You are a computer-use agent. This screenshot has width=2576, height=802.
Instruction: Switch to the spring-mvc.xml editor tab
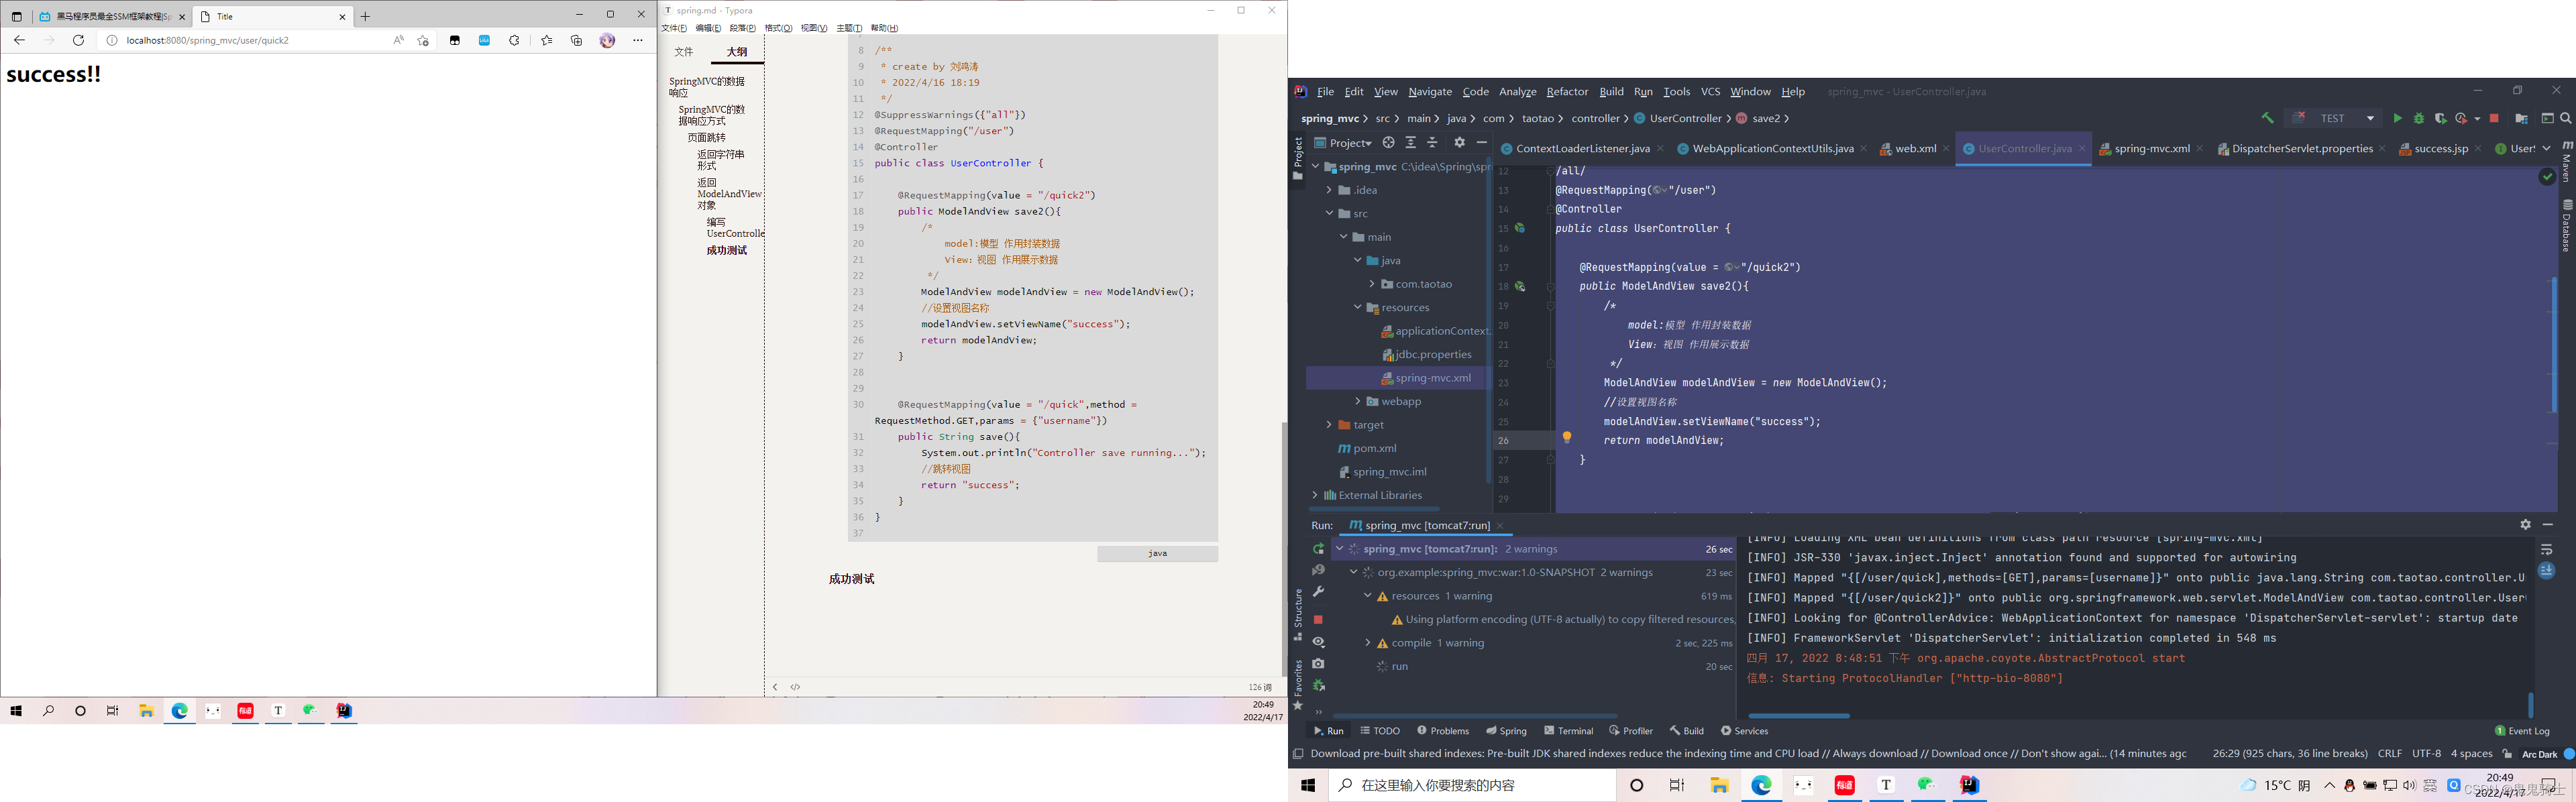[2151, 148]
